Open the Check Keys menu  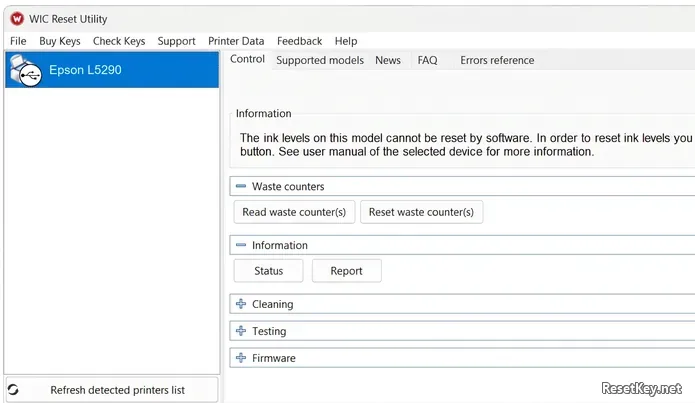[x=119, y=41]
